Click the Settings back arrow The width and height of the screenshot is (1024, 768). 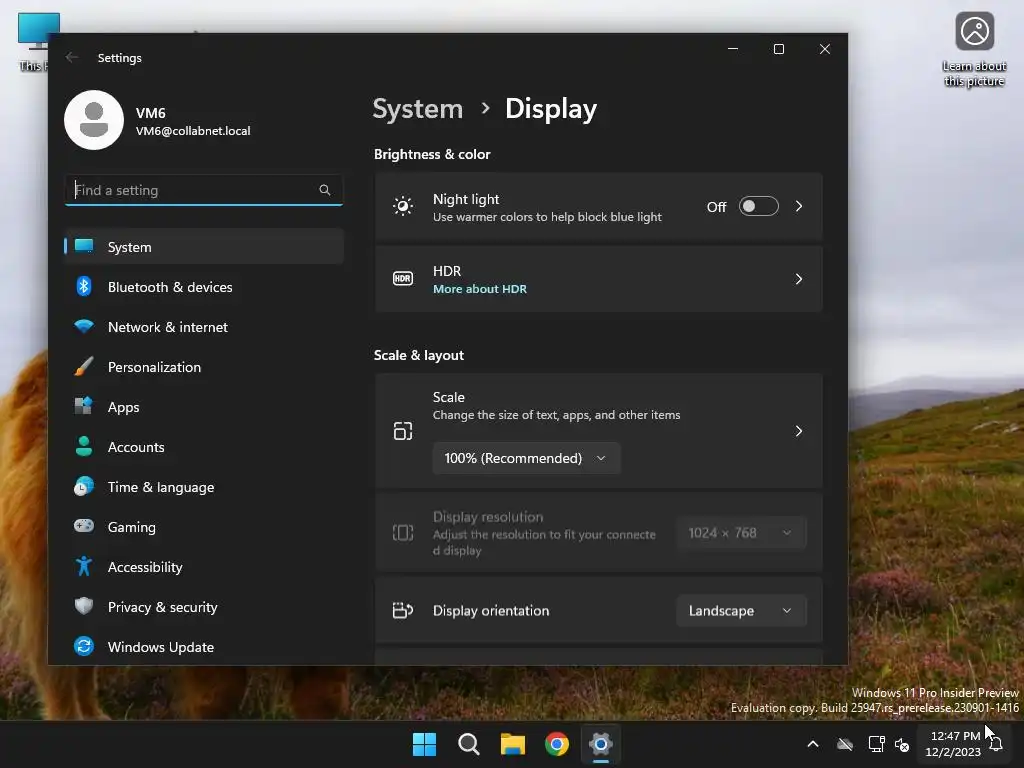coord(72,57)
